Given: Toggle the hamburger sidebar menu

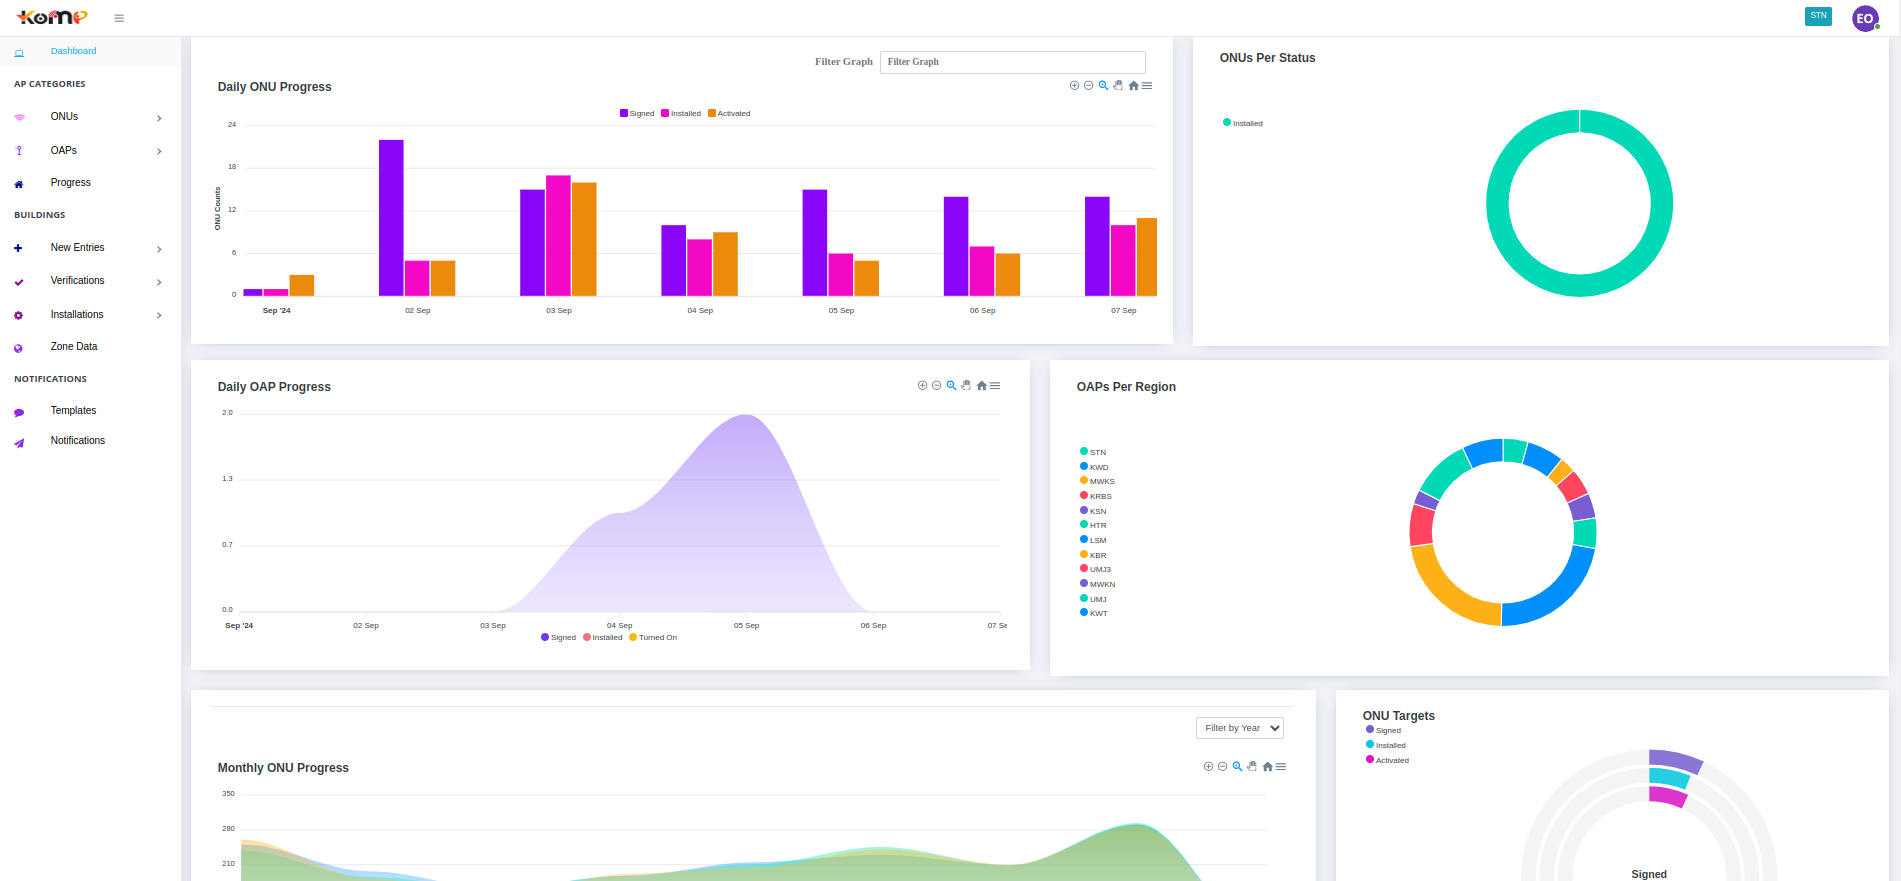Looking at the screenshot, I should 119,18.
